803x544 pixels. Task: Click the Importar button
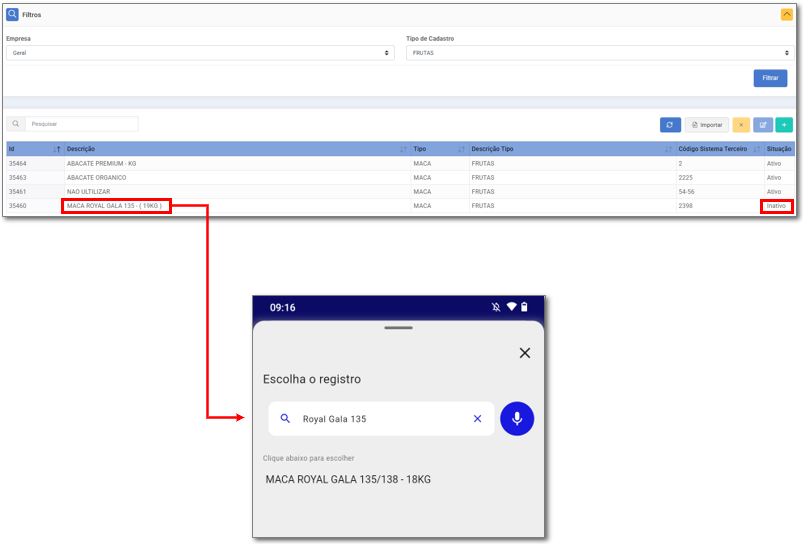[x=706, y=125]
